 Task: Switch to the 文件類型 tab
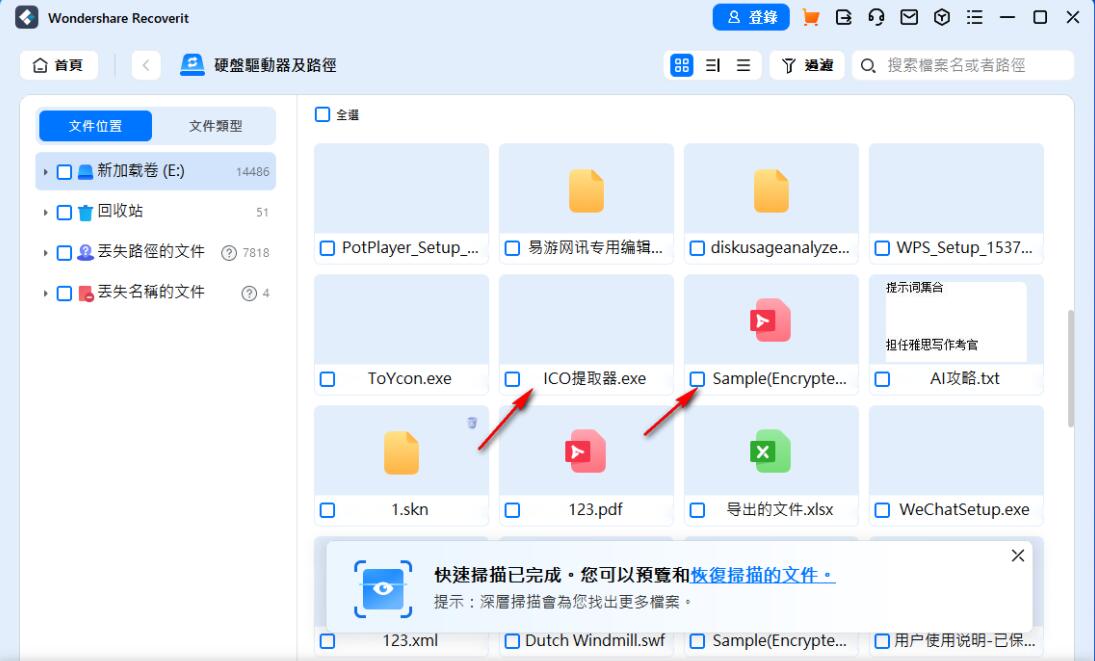click(x=214, y=125)
